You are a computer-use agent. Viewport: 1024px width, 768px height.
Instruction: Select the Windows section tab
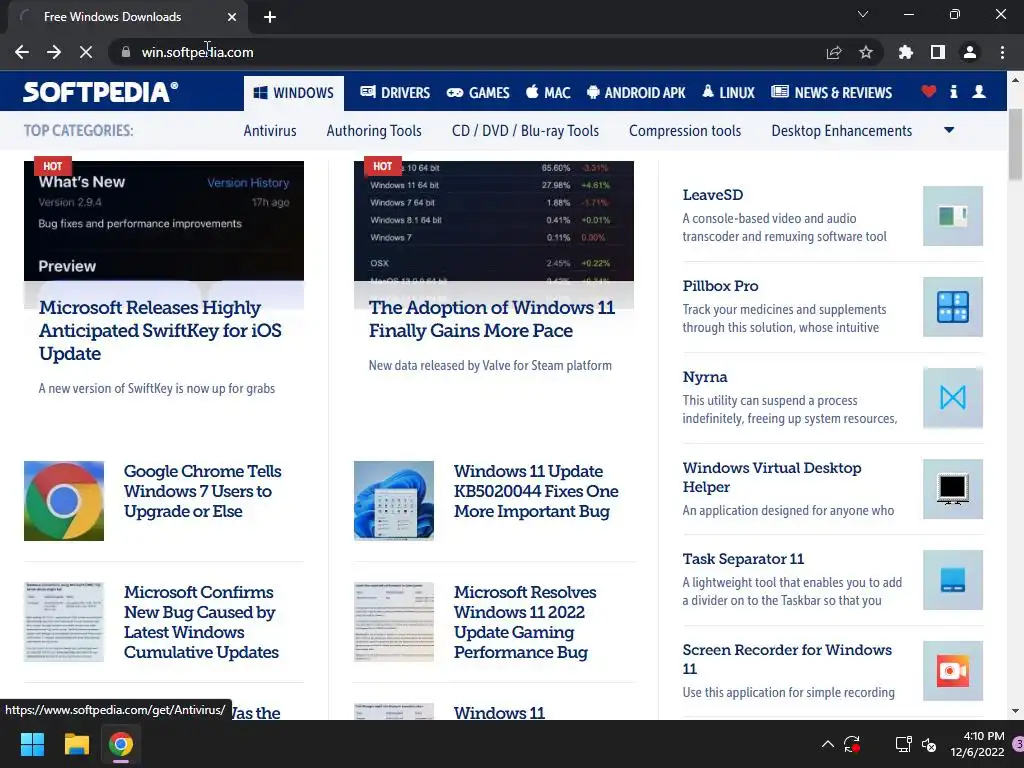point(294,93)
